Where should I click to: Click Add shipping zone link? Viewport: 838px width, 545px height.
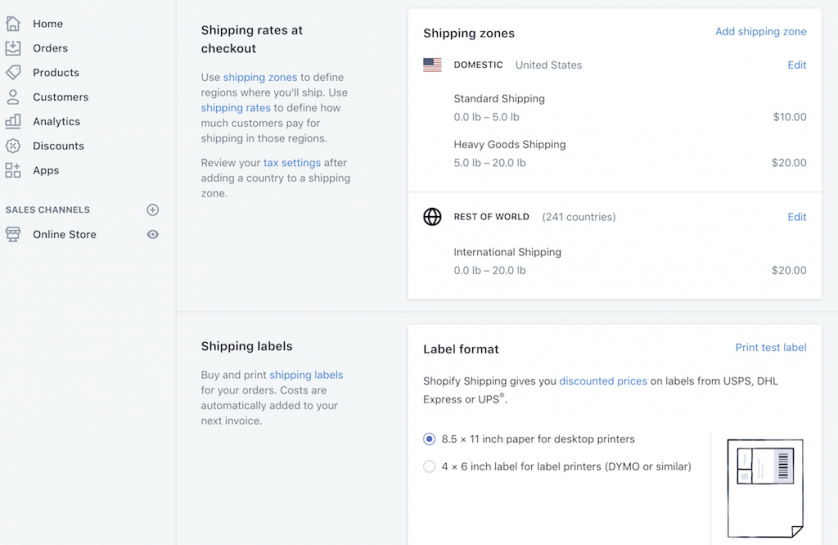pyautogui.click(x=760, y=32)
